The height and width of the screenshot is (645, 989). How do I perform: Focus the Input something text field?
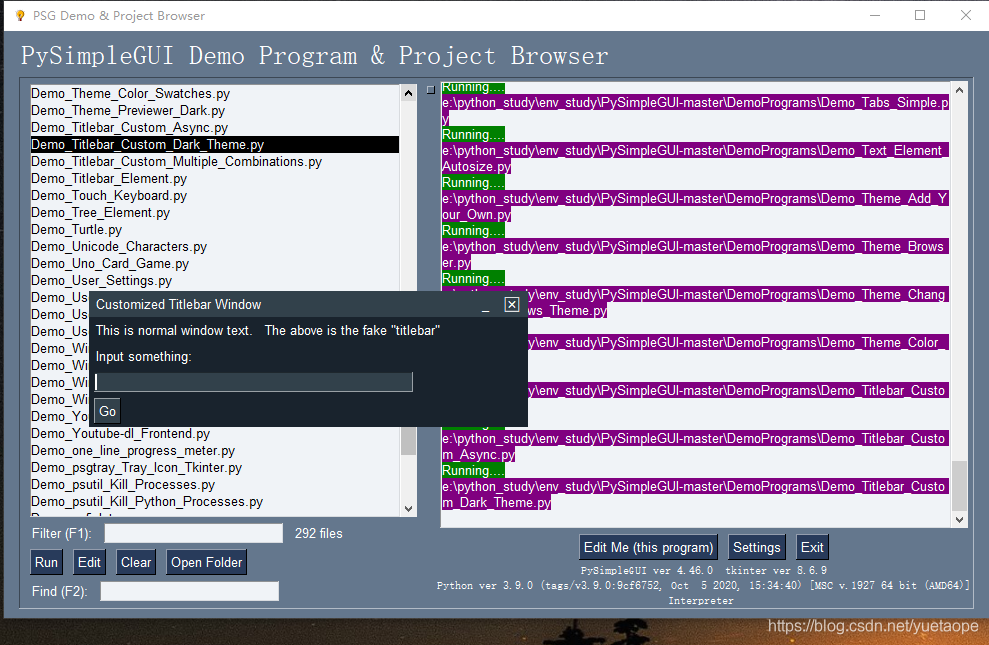point(254,381)
